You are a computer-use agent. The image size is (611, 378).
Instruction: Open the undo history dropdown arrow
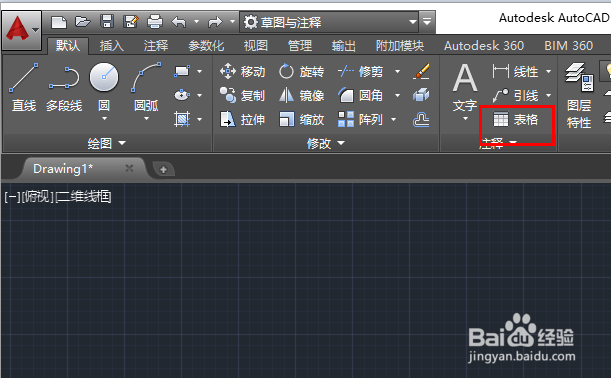(196, 21)
